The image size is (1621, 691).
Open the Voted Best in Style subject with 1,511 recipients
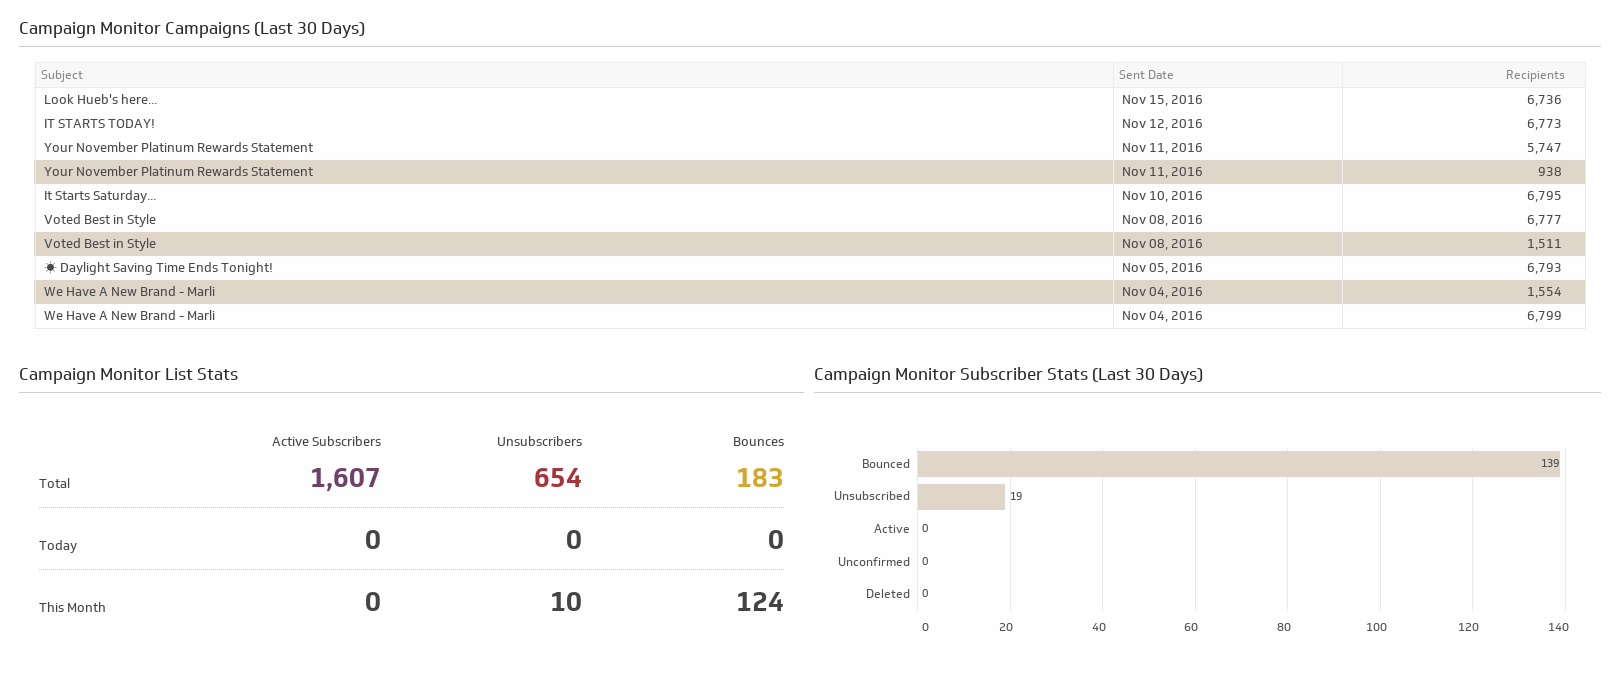click(x=100, y=244)
